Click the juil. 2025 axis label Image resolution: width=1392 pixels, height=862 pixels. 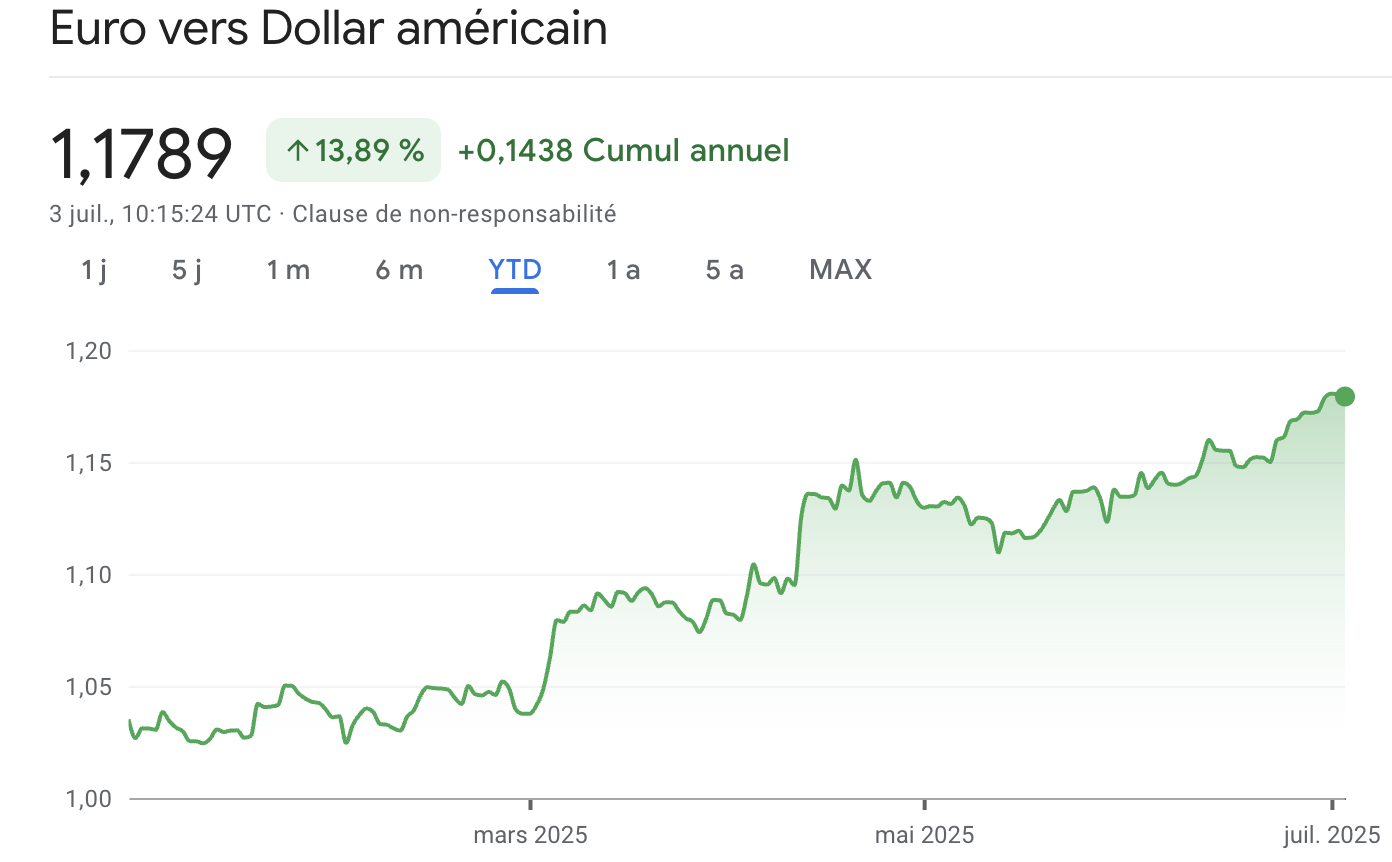(1330, 835)
